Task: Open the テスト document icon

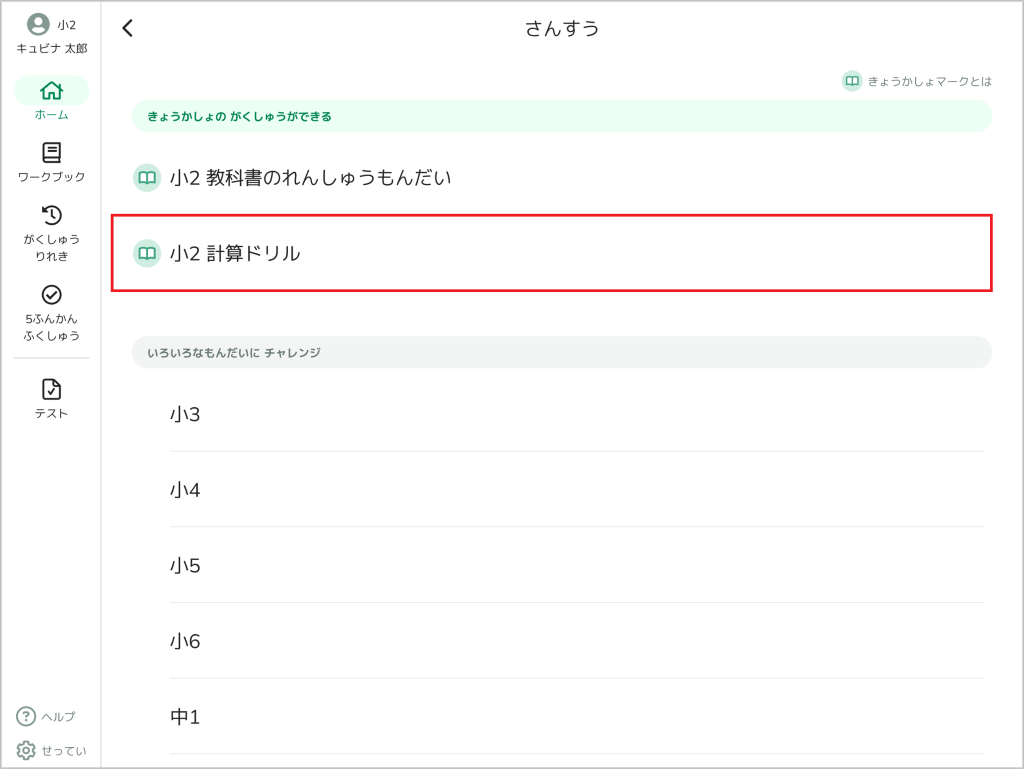Action: (52, 389)
